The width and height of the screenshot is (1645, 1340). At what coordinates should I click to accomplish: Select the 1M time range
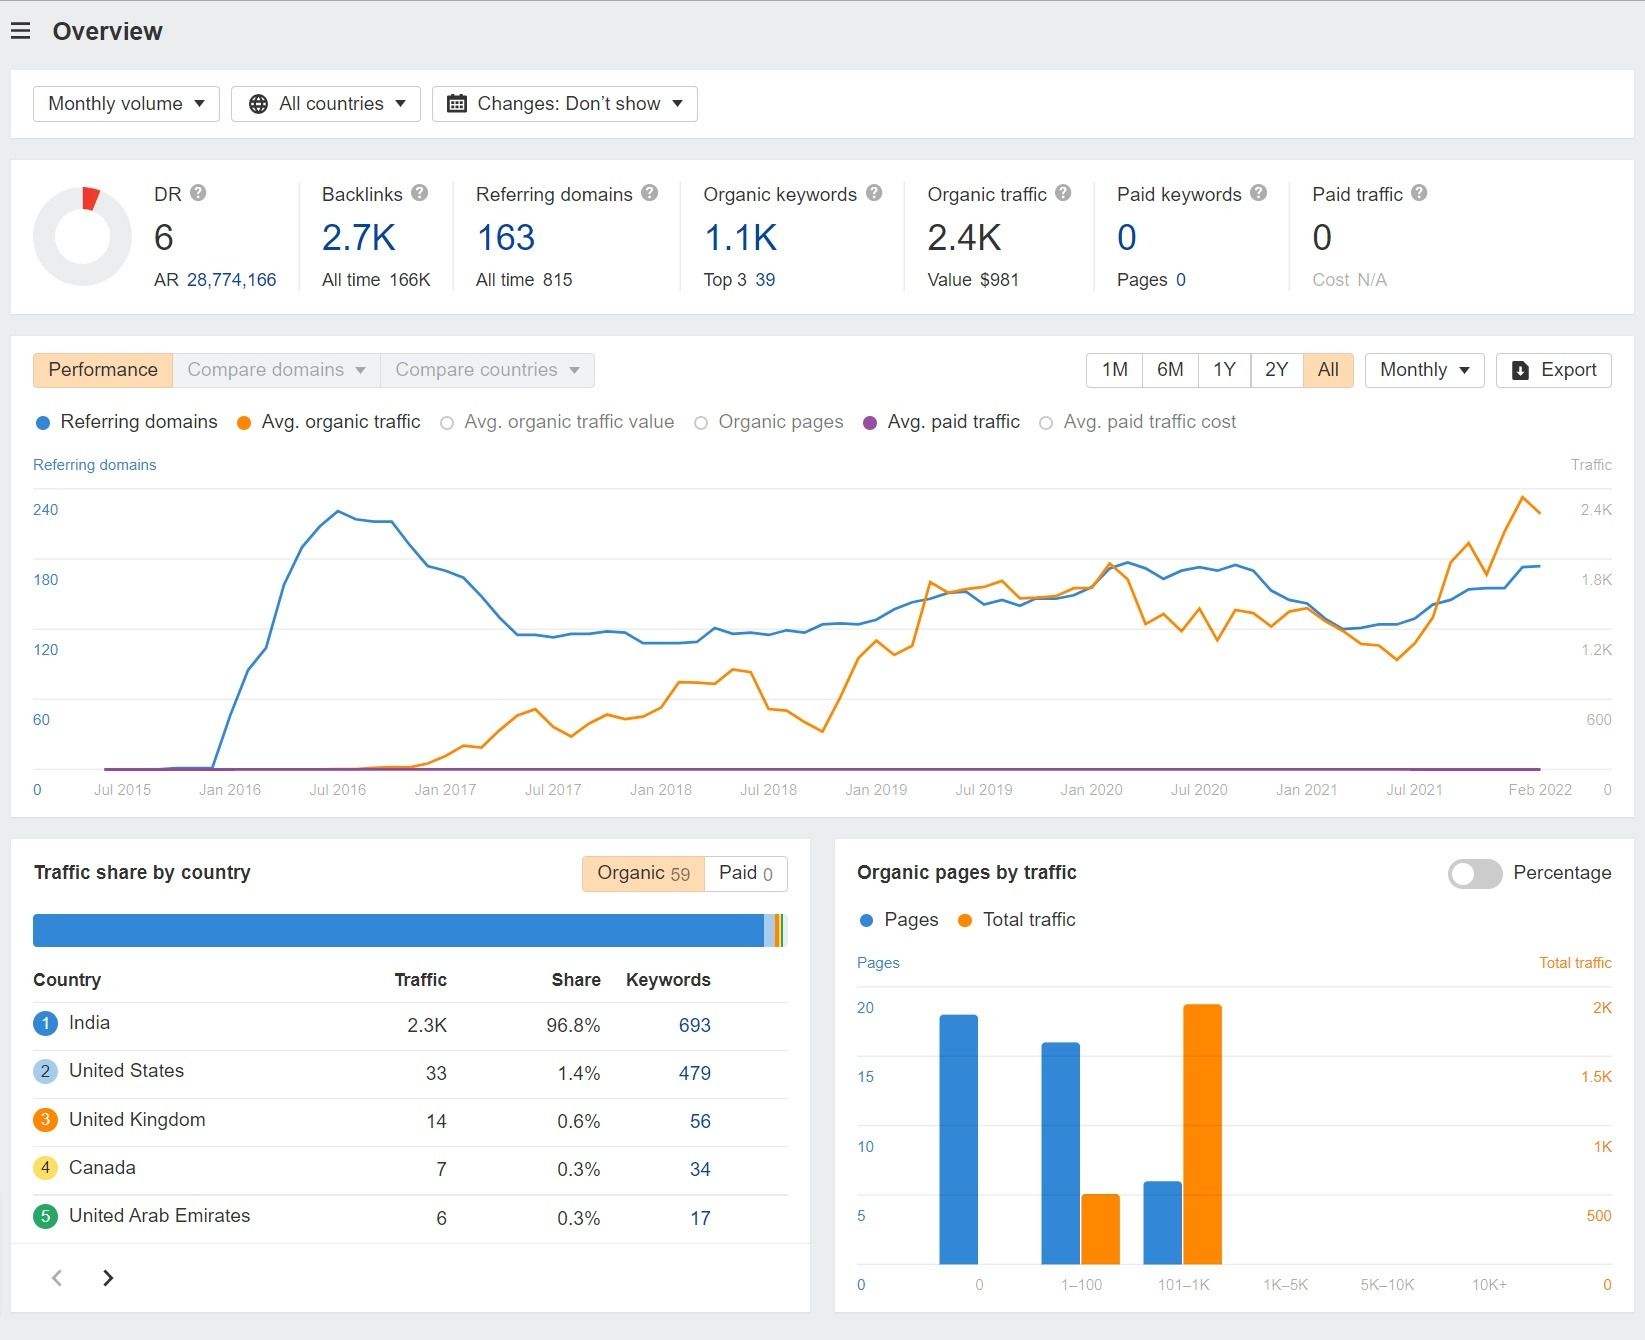pyautogui.click(x=1115, y=370)
